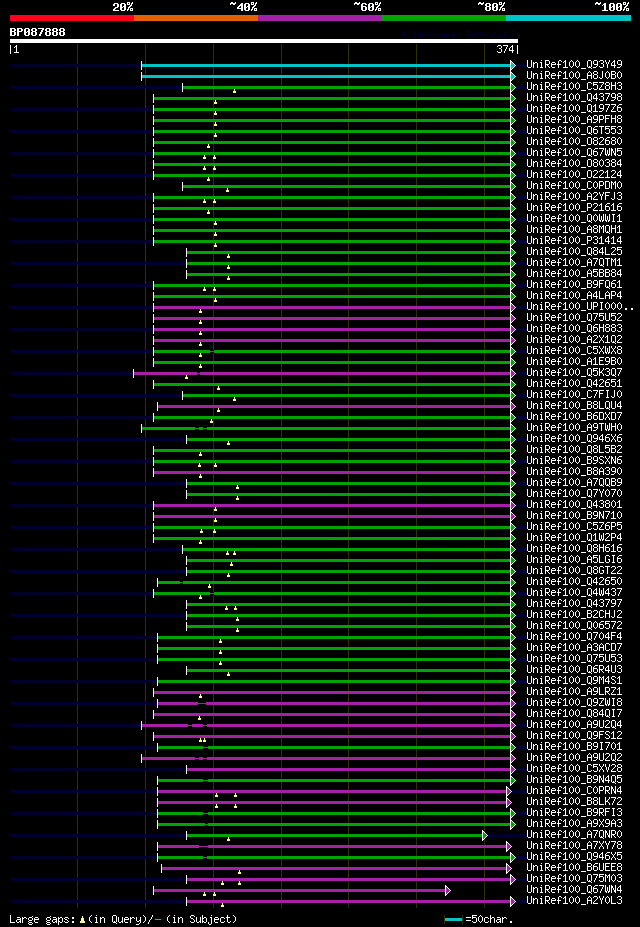Image resolution: width=640 pixels, height=927 pixels.
Task: Click the orange ~40% identity legend segment
Action: [x=196, y=18]
